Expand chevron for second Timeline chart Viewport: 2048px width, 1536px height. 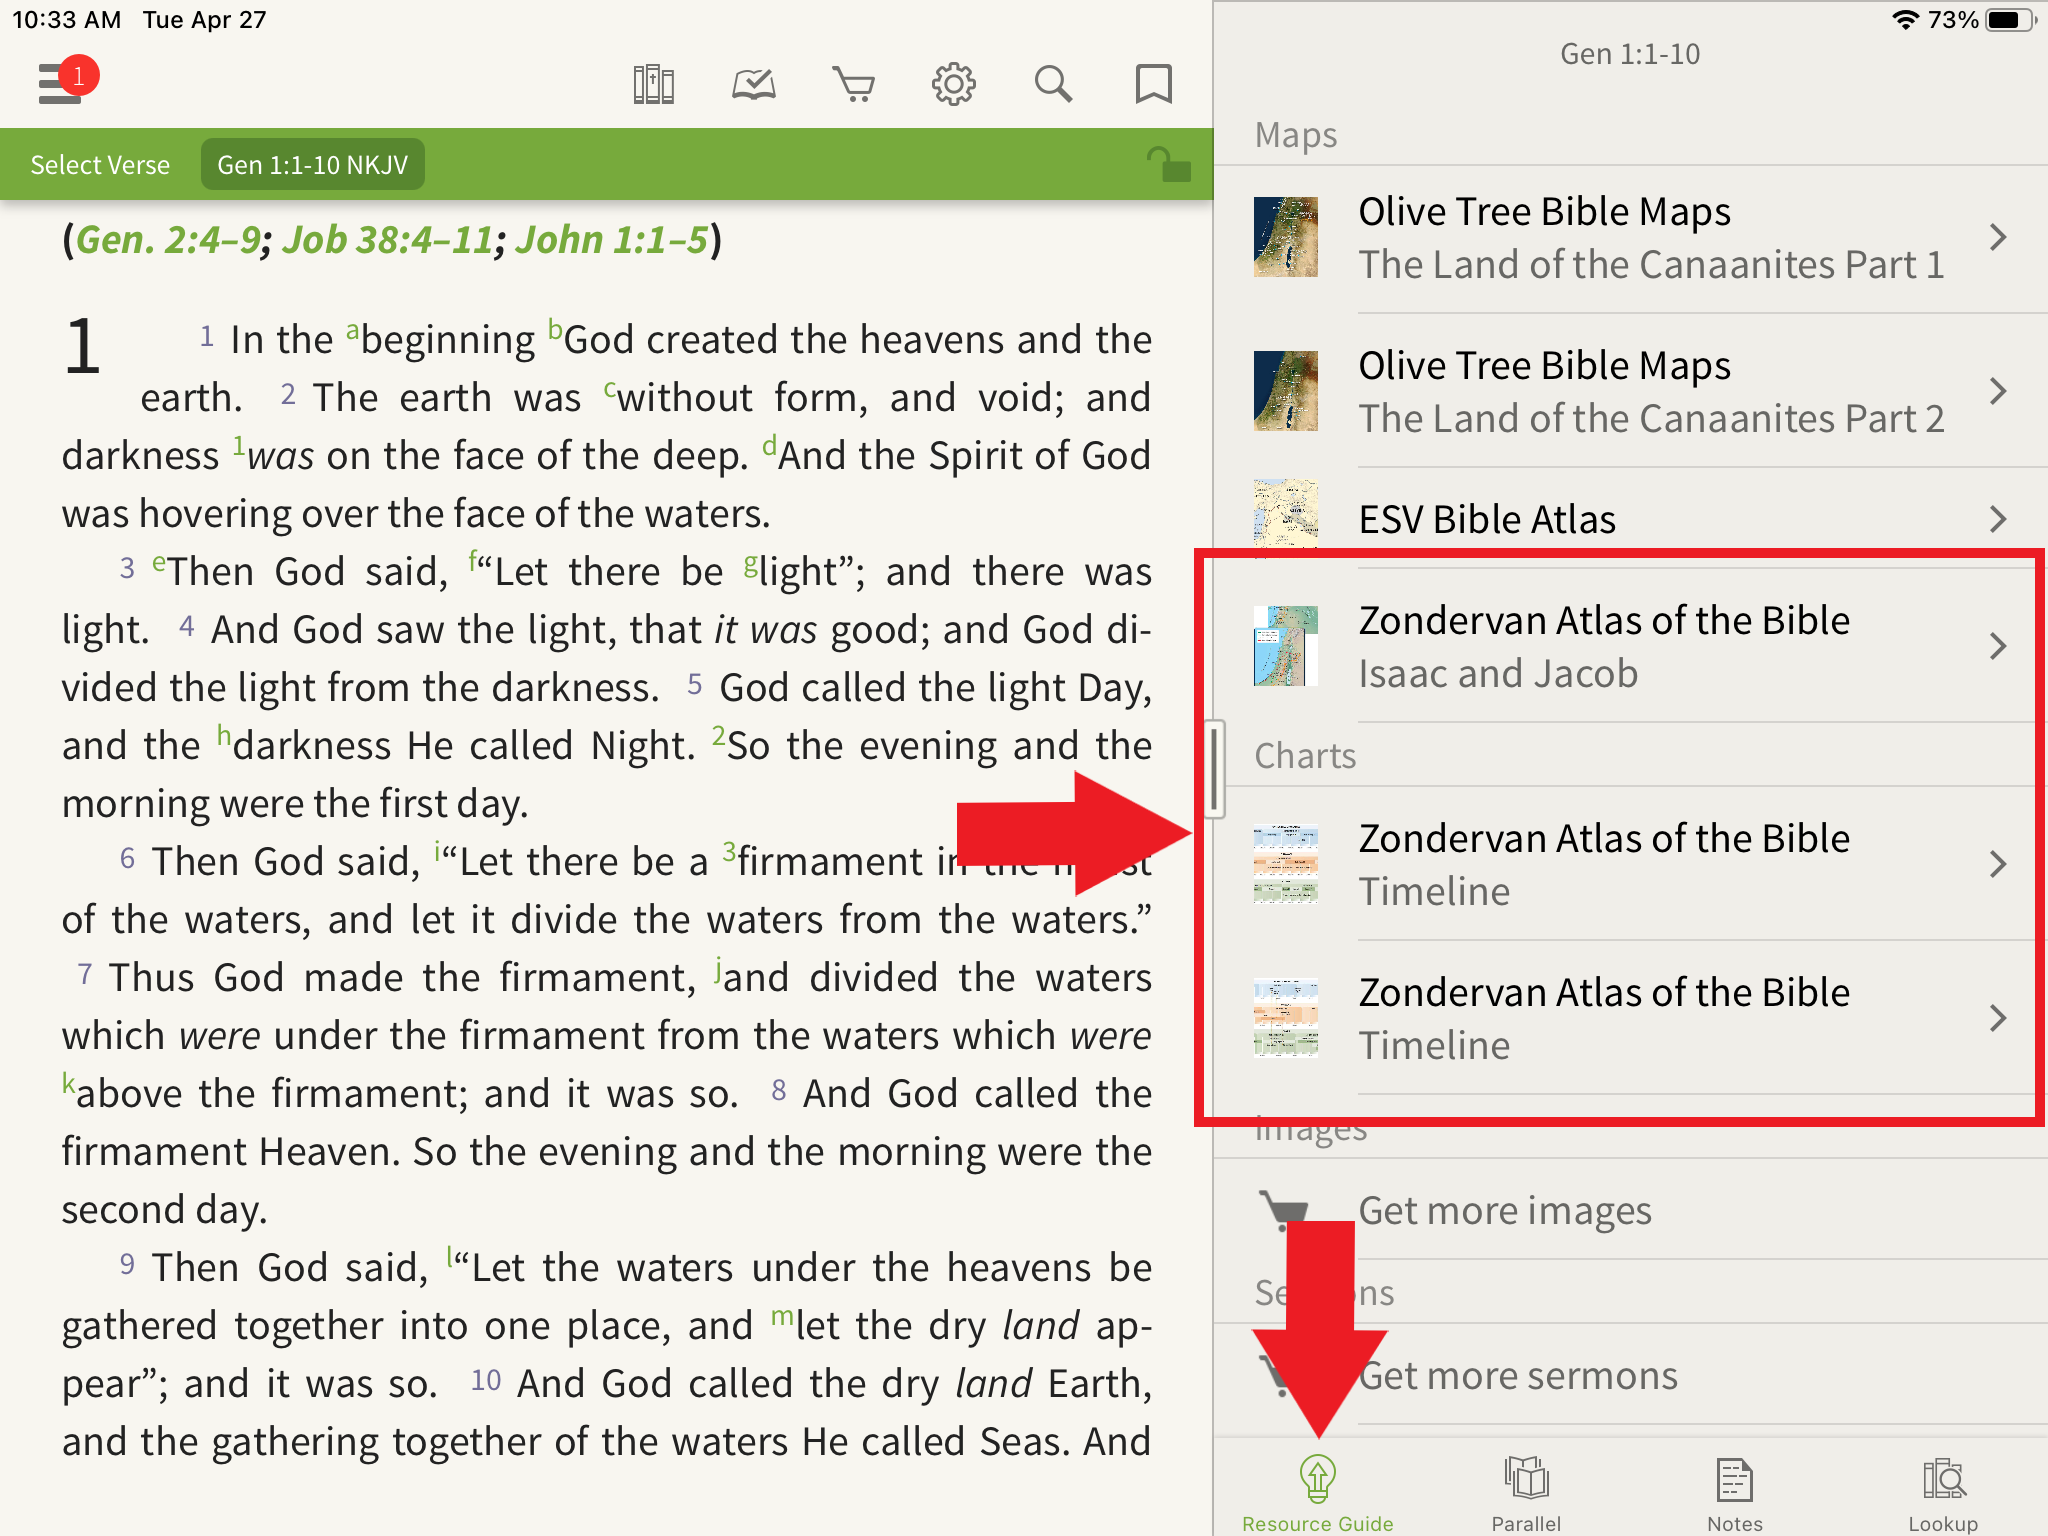point(1998,1018)
